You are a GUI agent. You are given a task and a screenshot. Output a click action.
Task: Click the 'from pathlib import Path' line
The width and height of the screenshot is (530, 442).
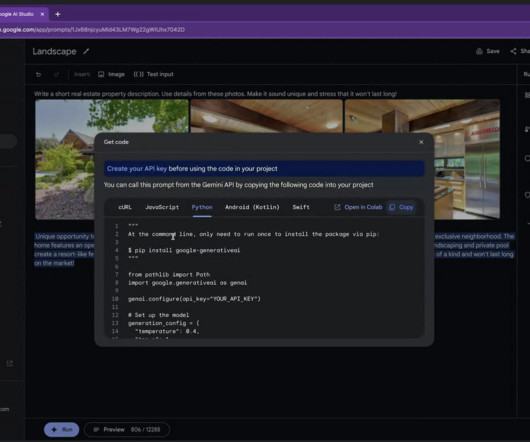coord(169,275)
